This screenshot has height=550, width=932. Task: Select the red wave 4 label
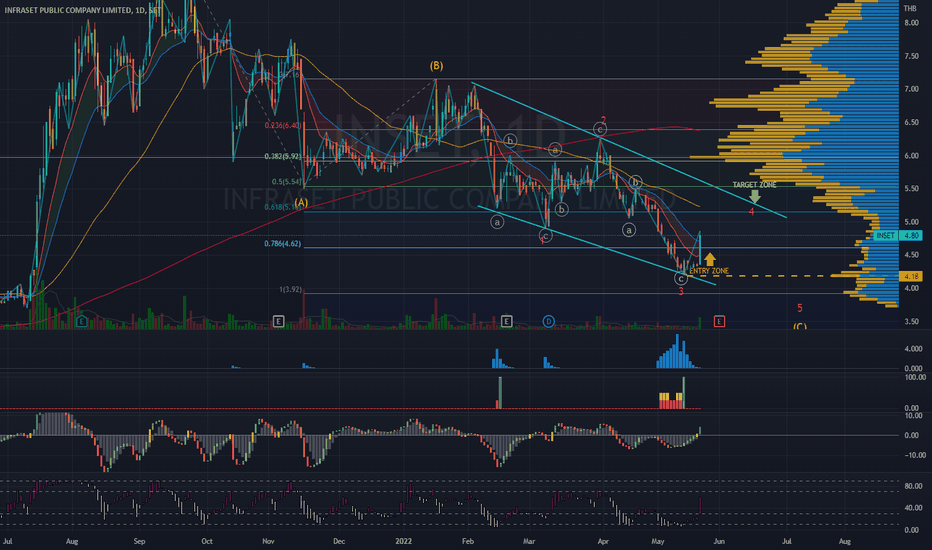(751, 212)
